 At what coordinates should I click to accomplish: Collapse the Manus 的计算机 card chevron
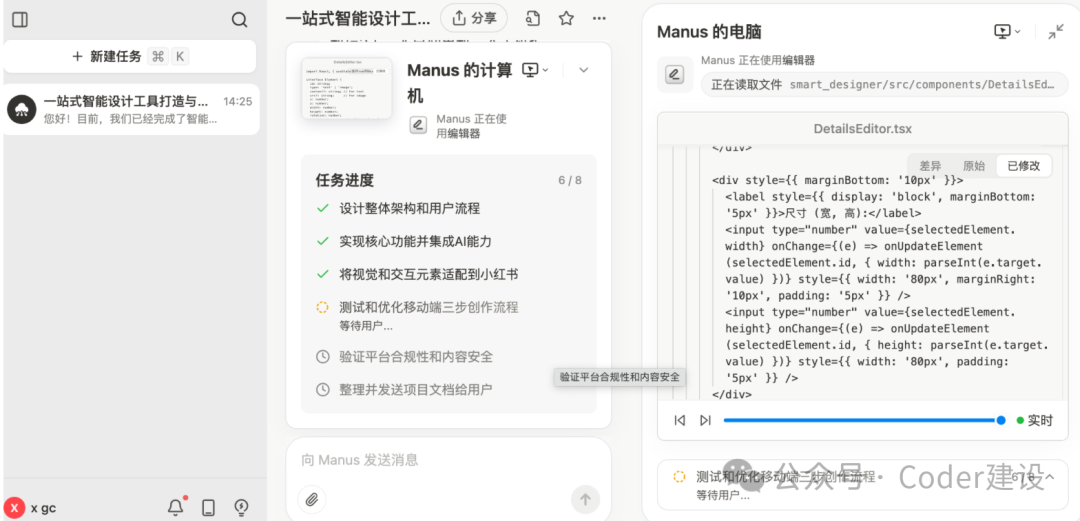[583, 70]
